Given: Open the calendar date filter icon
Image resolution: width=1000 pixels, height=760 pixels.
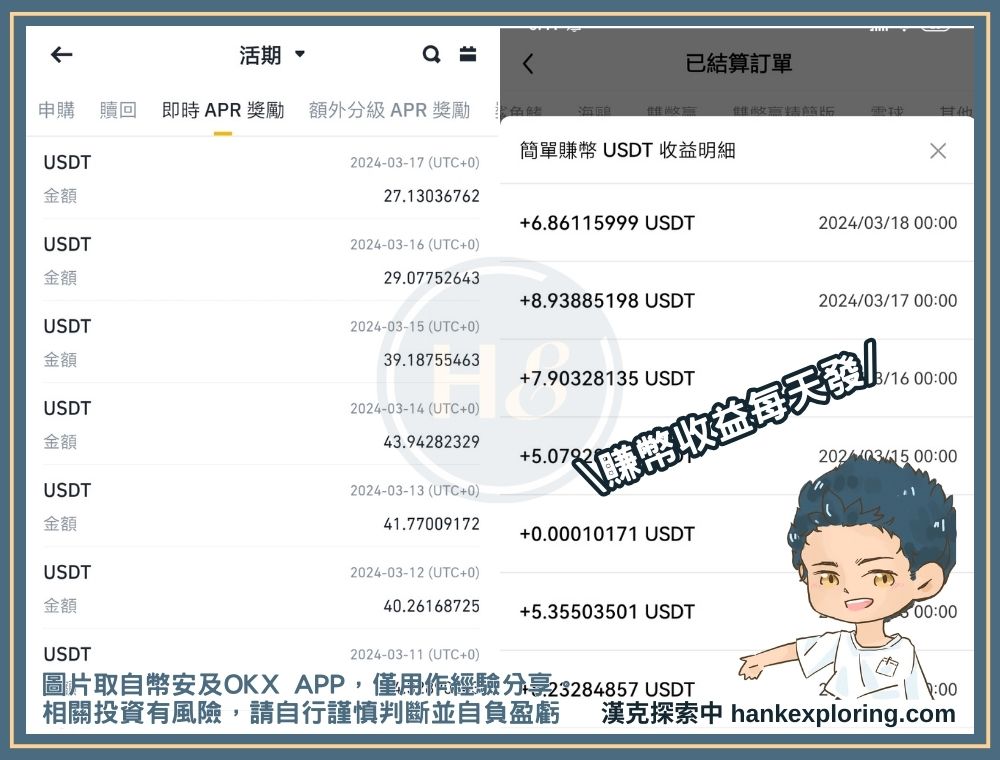Looking at the screenshot, I should (x=468, y=54).
